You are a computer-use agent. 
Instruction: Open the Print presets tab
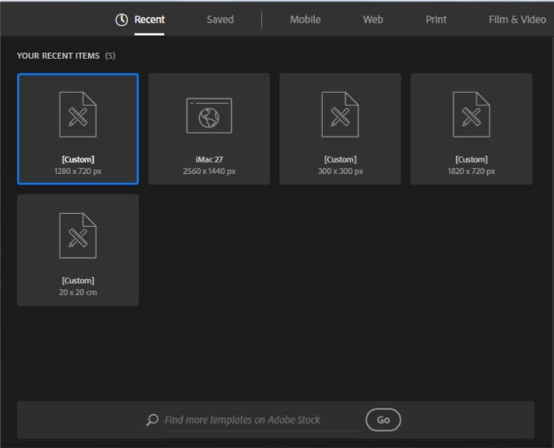pos(436,20)
